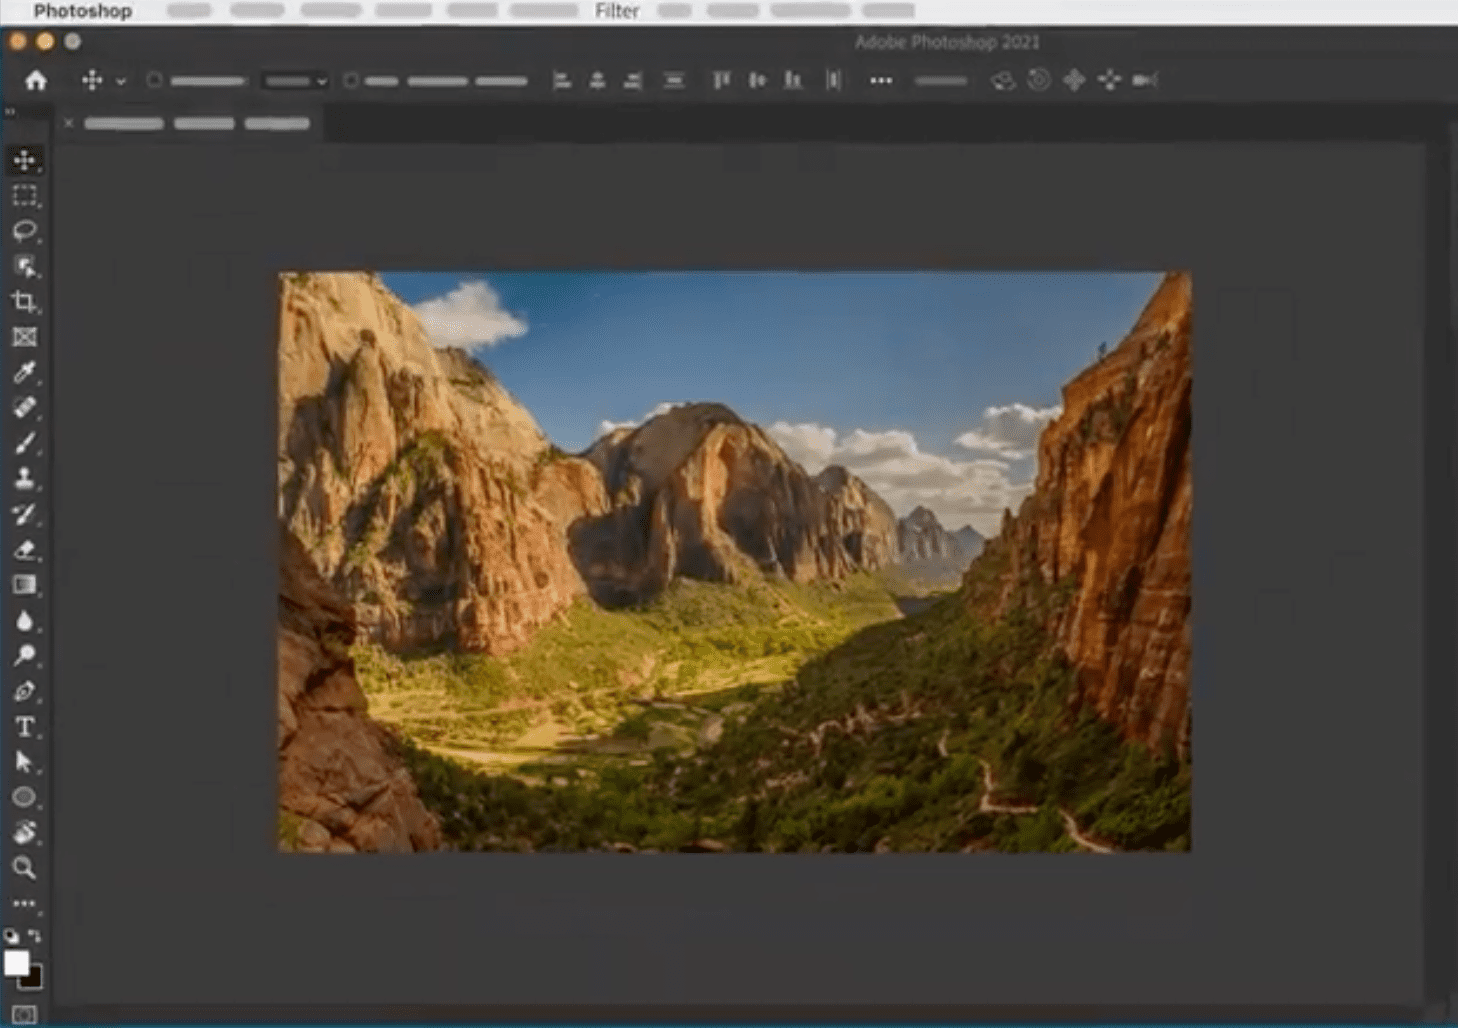
Task: Choose the Clone Stamp tool
Action: tap(24, 478)
